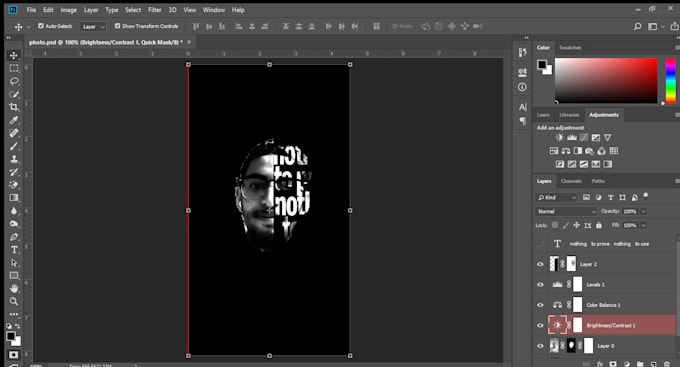680x367 pixels.
Task: Select the Eyedropper tool
Action: (14, 120)
